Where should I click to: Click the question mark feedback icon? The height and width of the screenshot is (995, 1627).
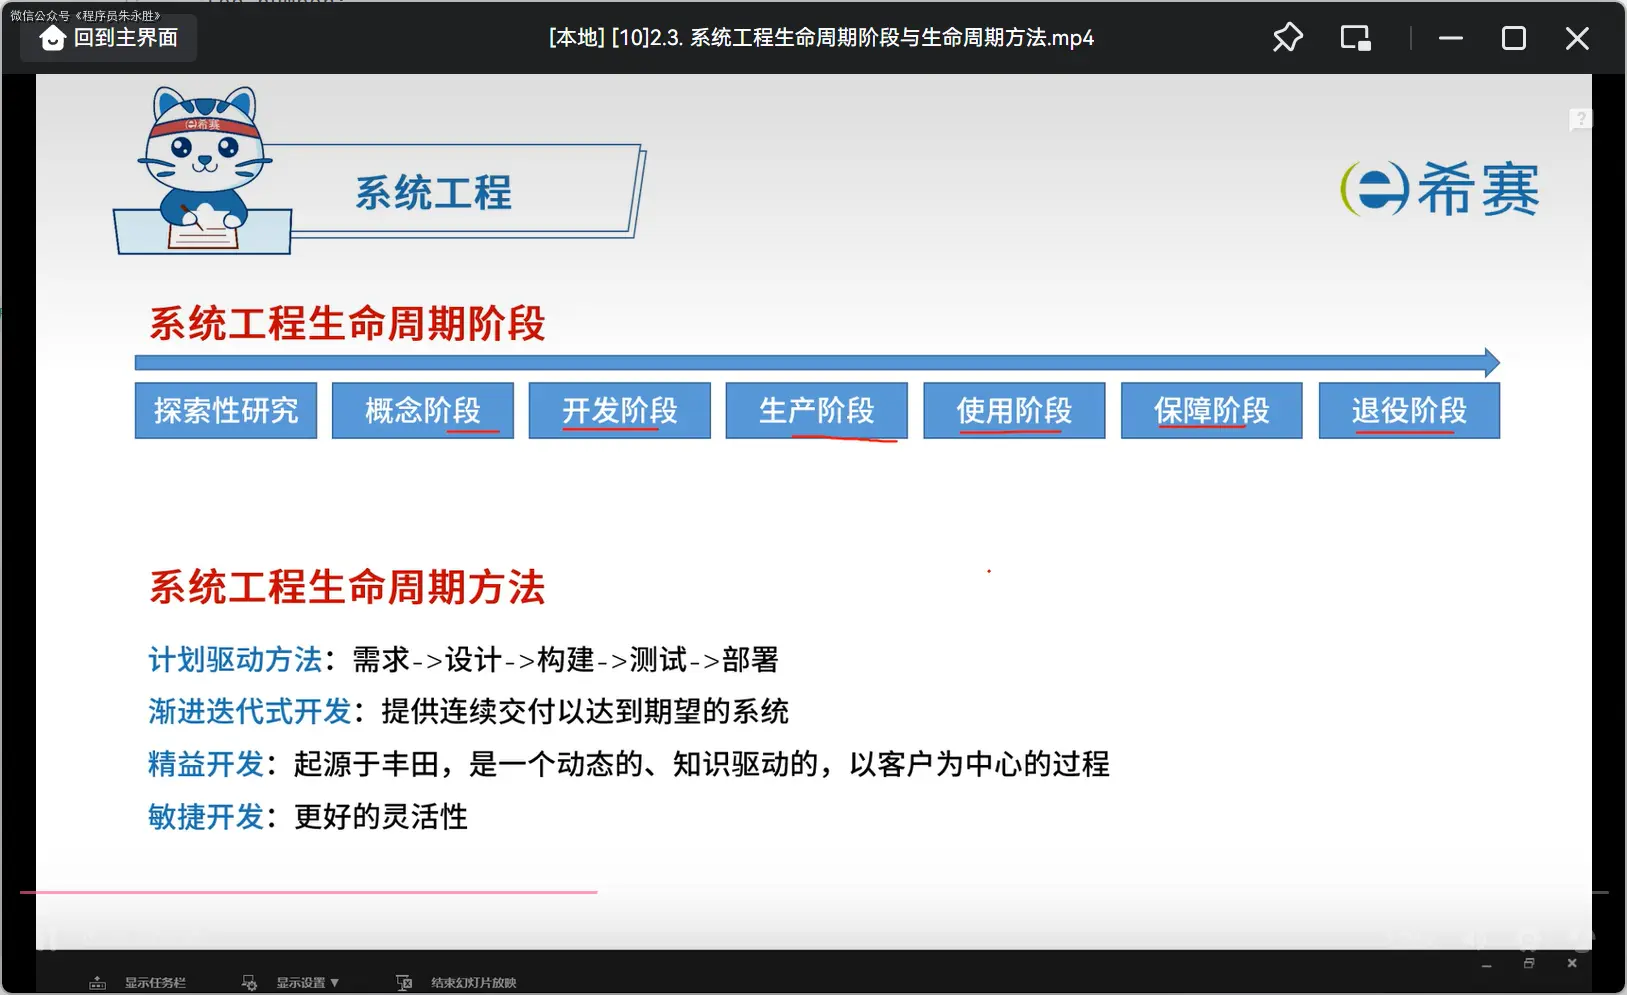pos(1580,120)
